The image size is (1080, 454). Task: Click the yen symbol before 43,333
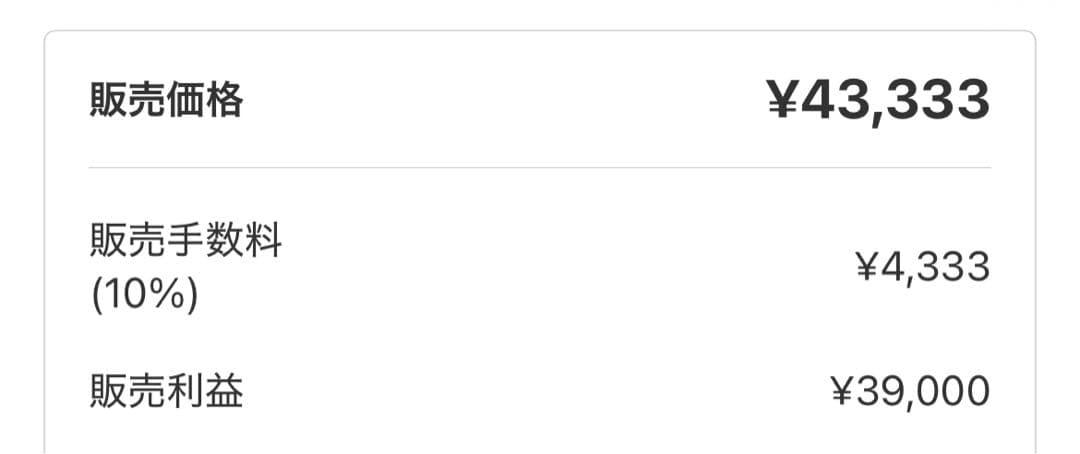point(786,99)
